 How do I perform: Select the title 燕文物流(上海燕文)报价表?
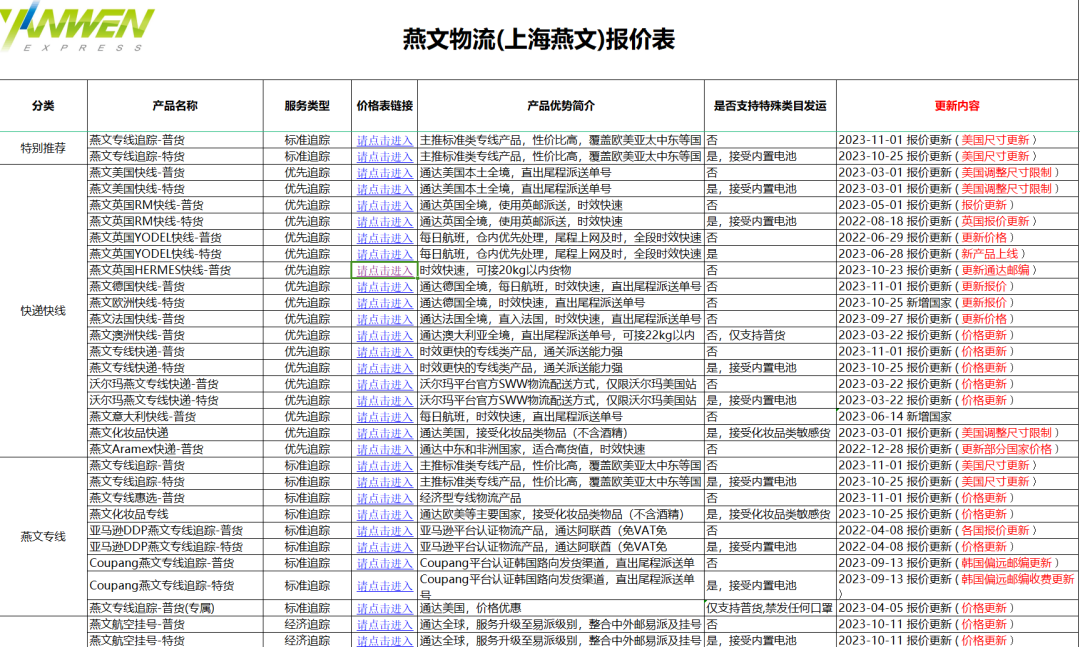pyautogui.click(x=539, y=39)
